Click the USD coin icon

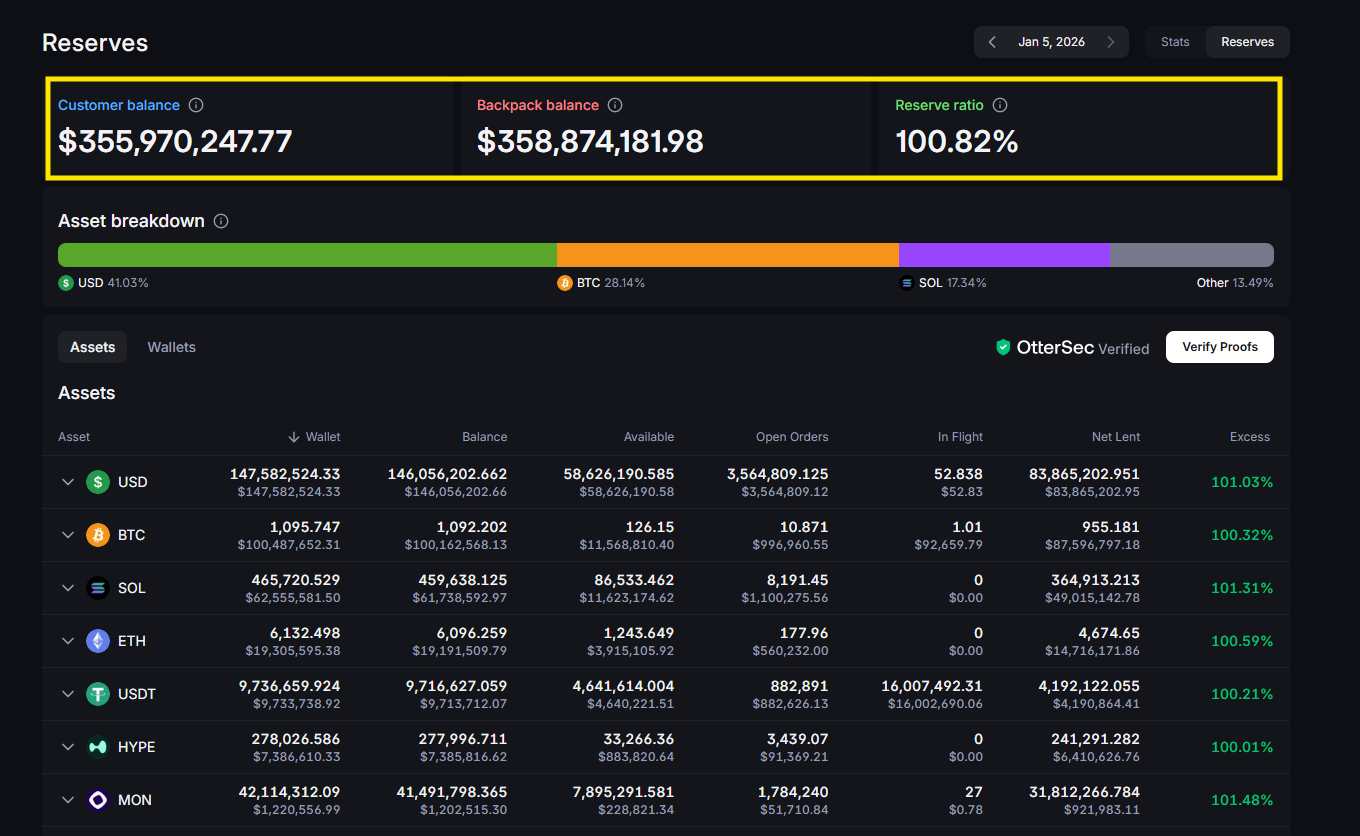pos(97,482)
